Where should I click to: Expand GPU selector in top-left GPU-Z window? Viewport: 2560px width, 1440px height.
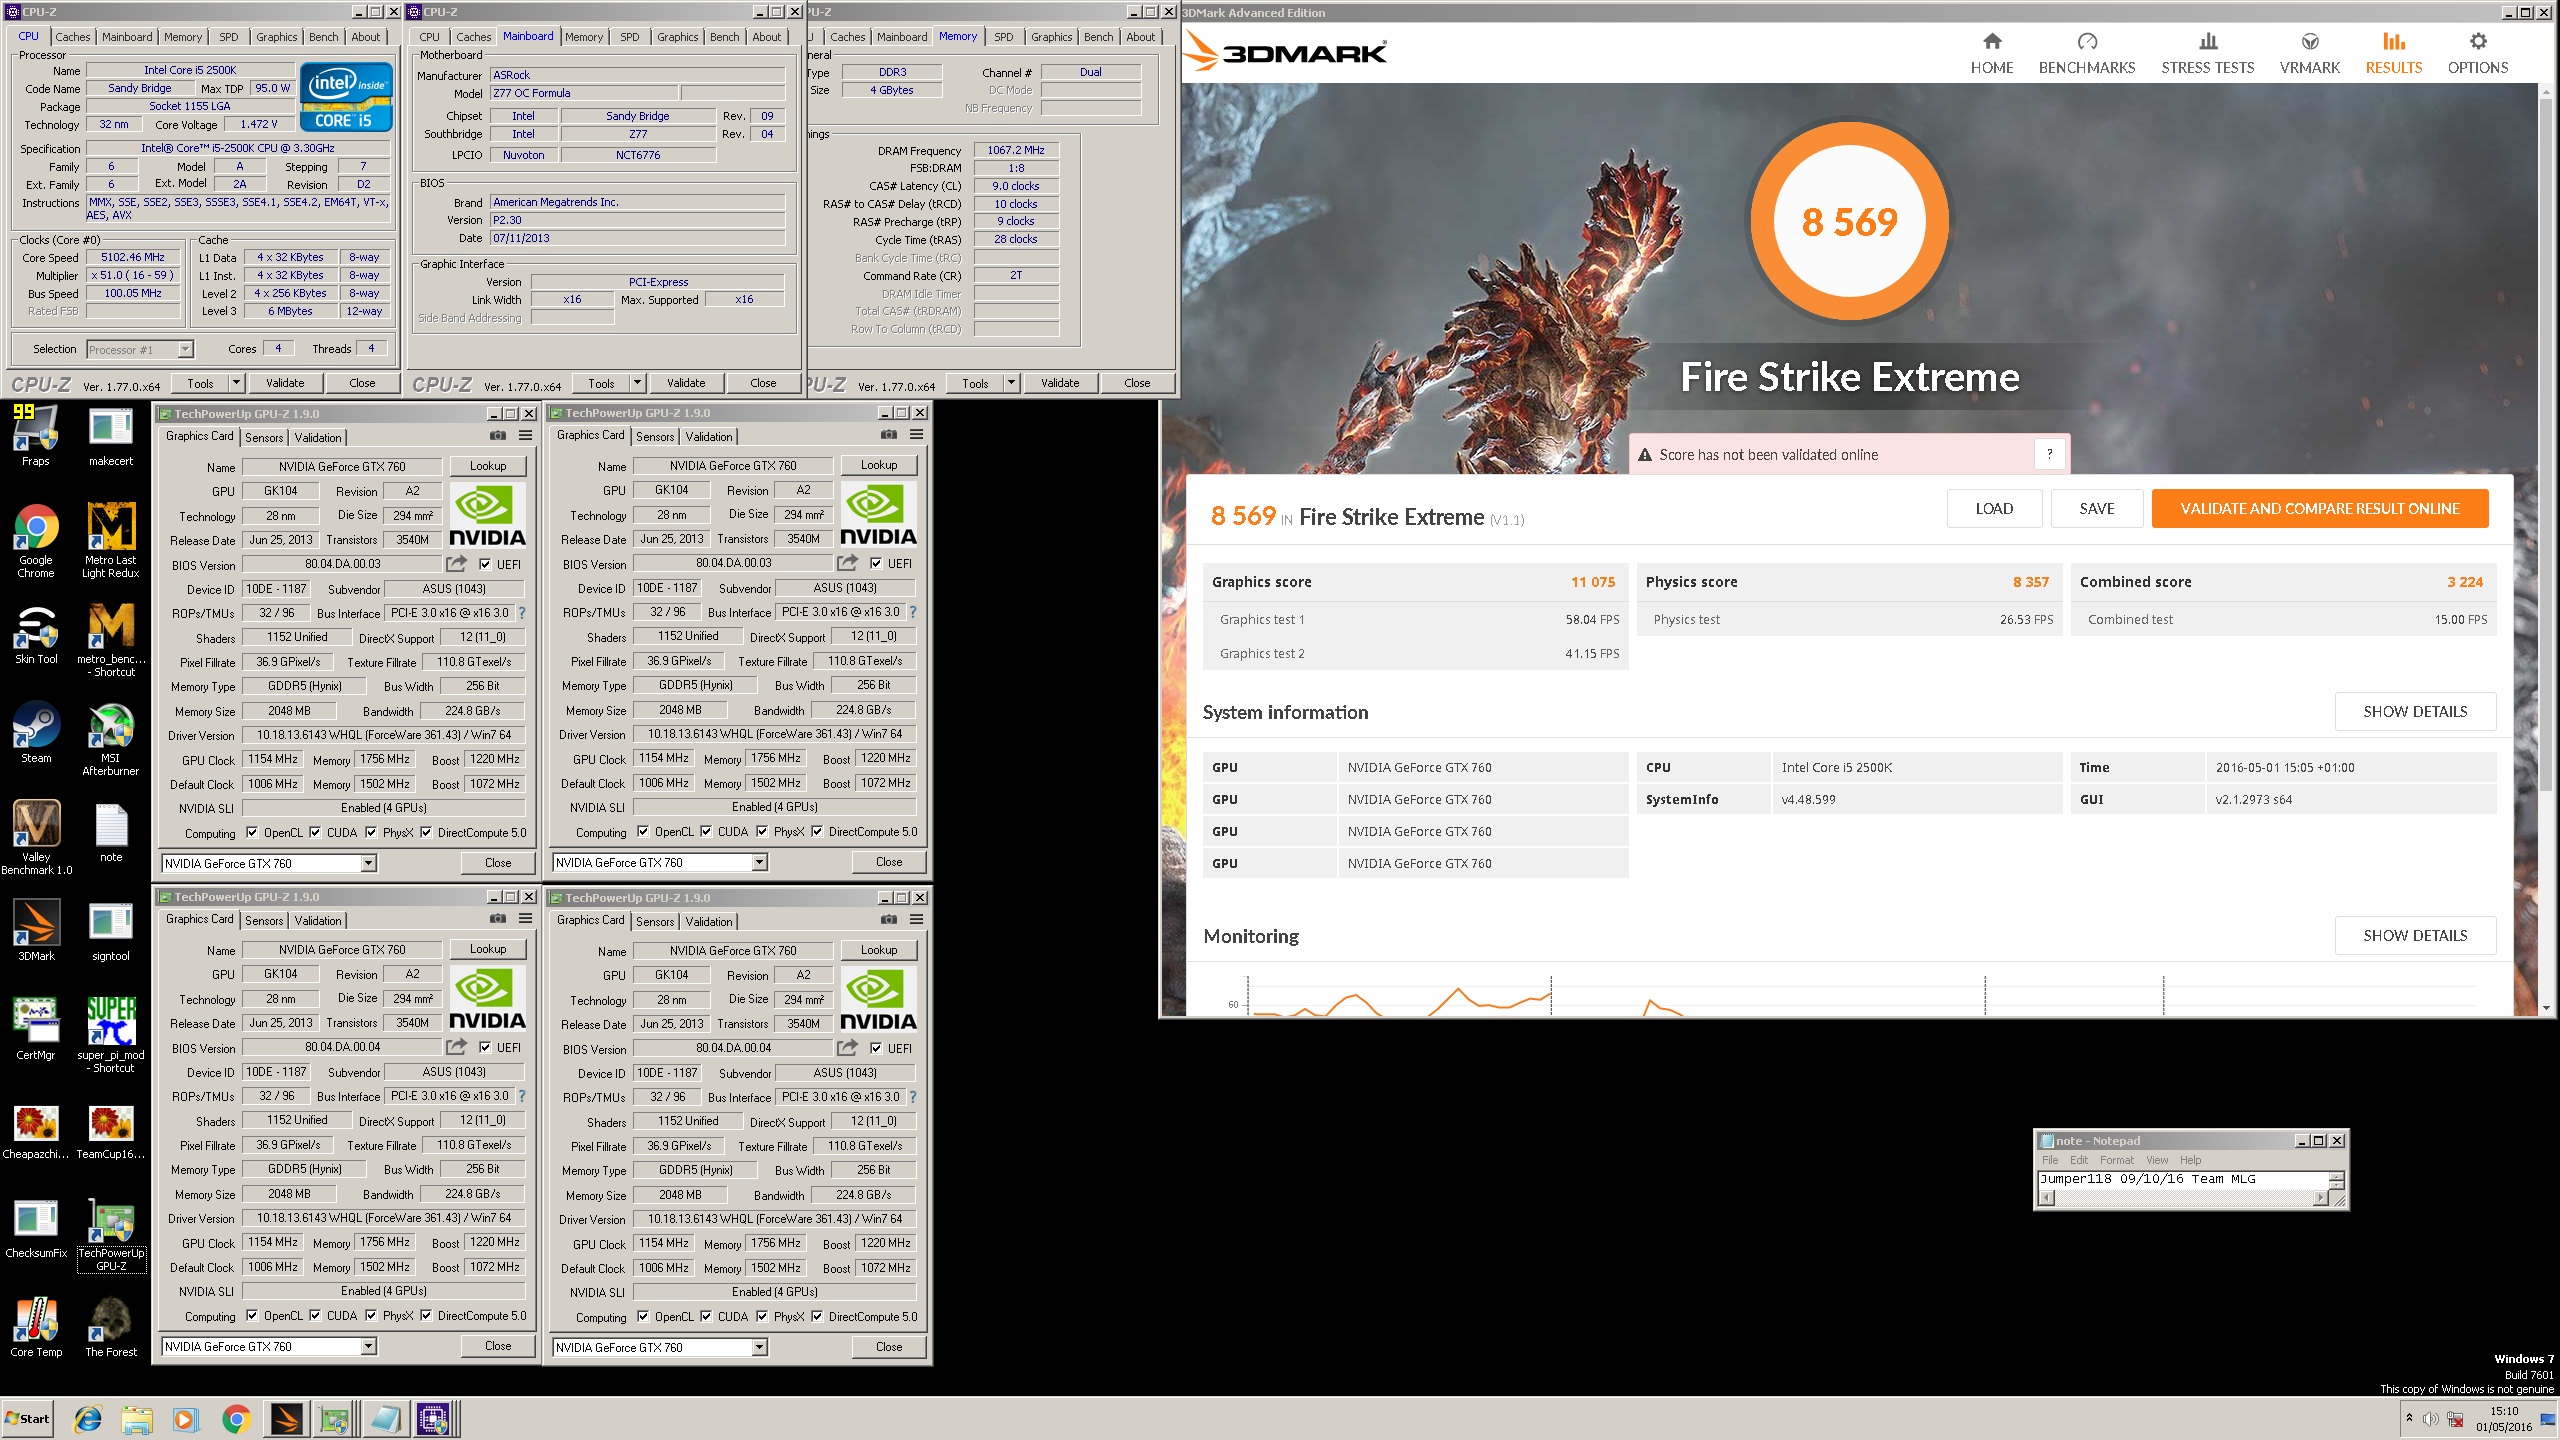pyautogui.click(x=368, y=863)
